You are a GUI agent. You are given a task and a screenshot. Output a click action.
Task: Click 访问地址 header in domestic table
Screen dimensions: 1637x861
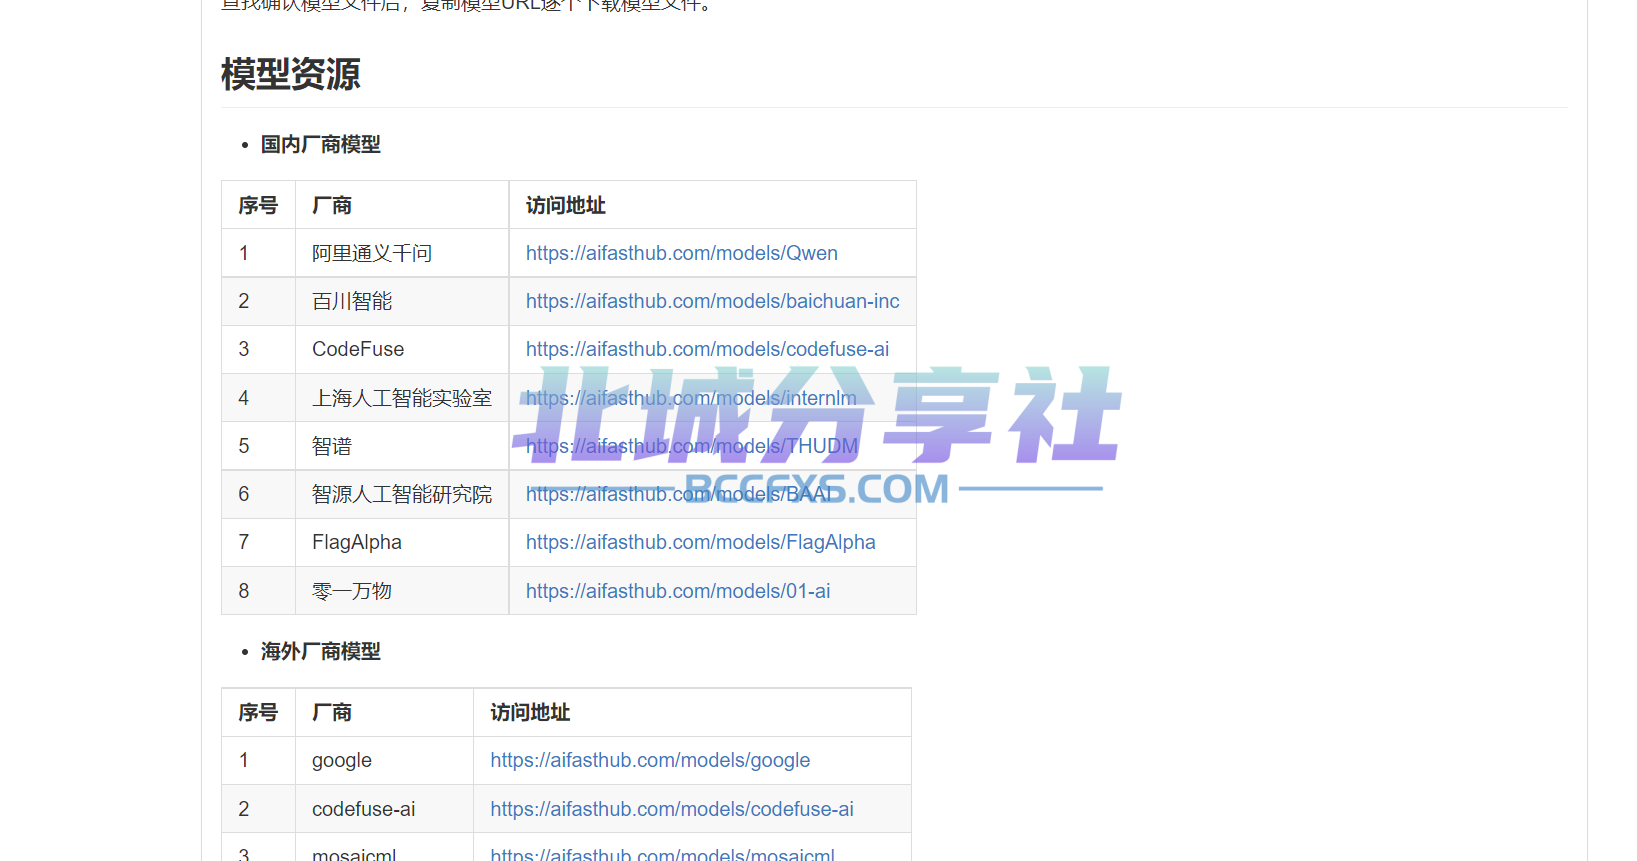pyautogui.click(x=566, y=205)
